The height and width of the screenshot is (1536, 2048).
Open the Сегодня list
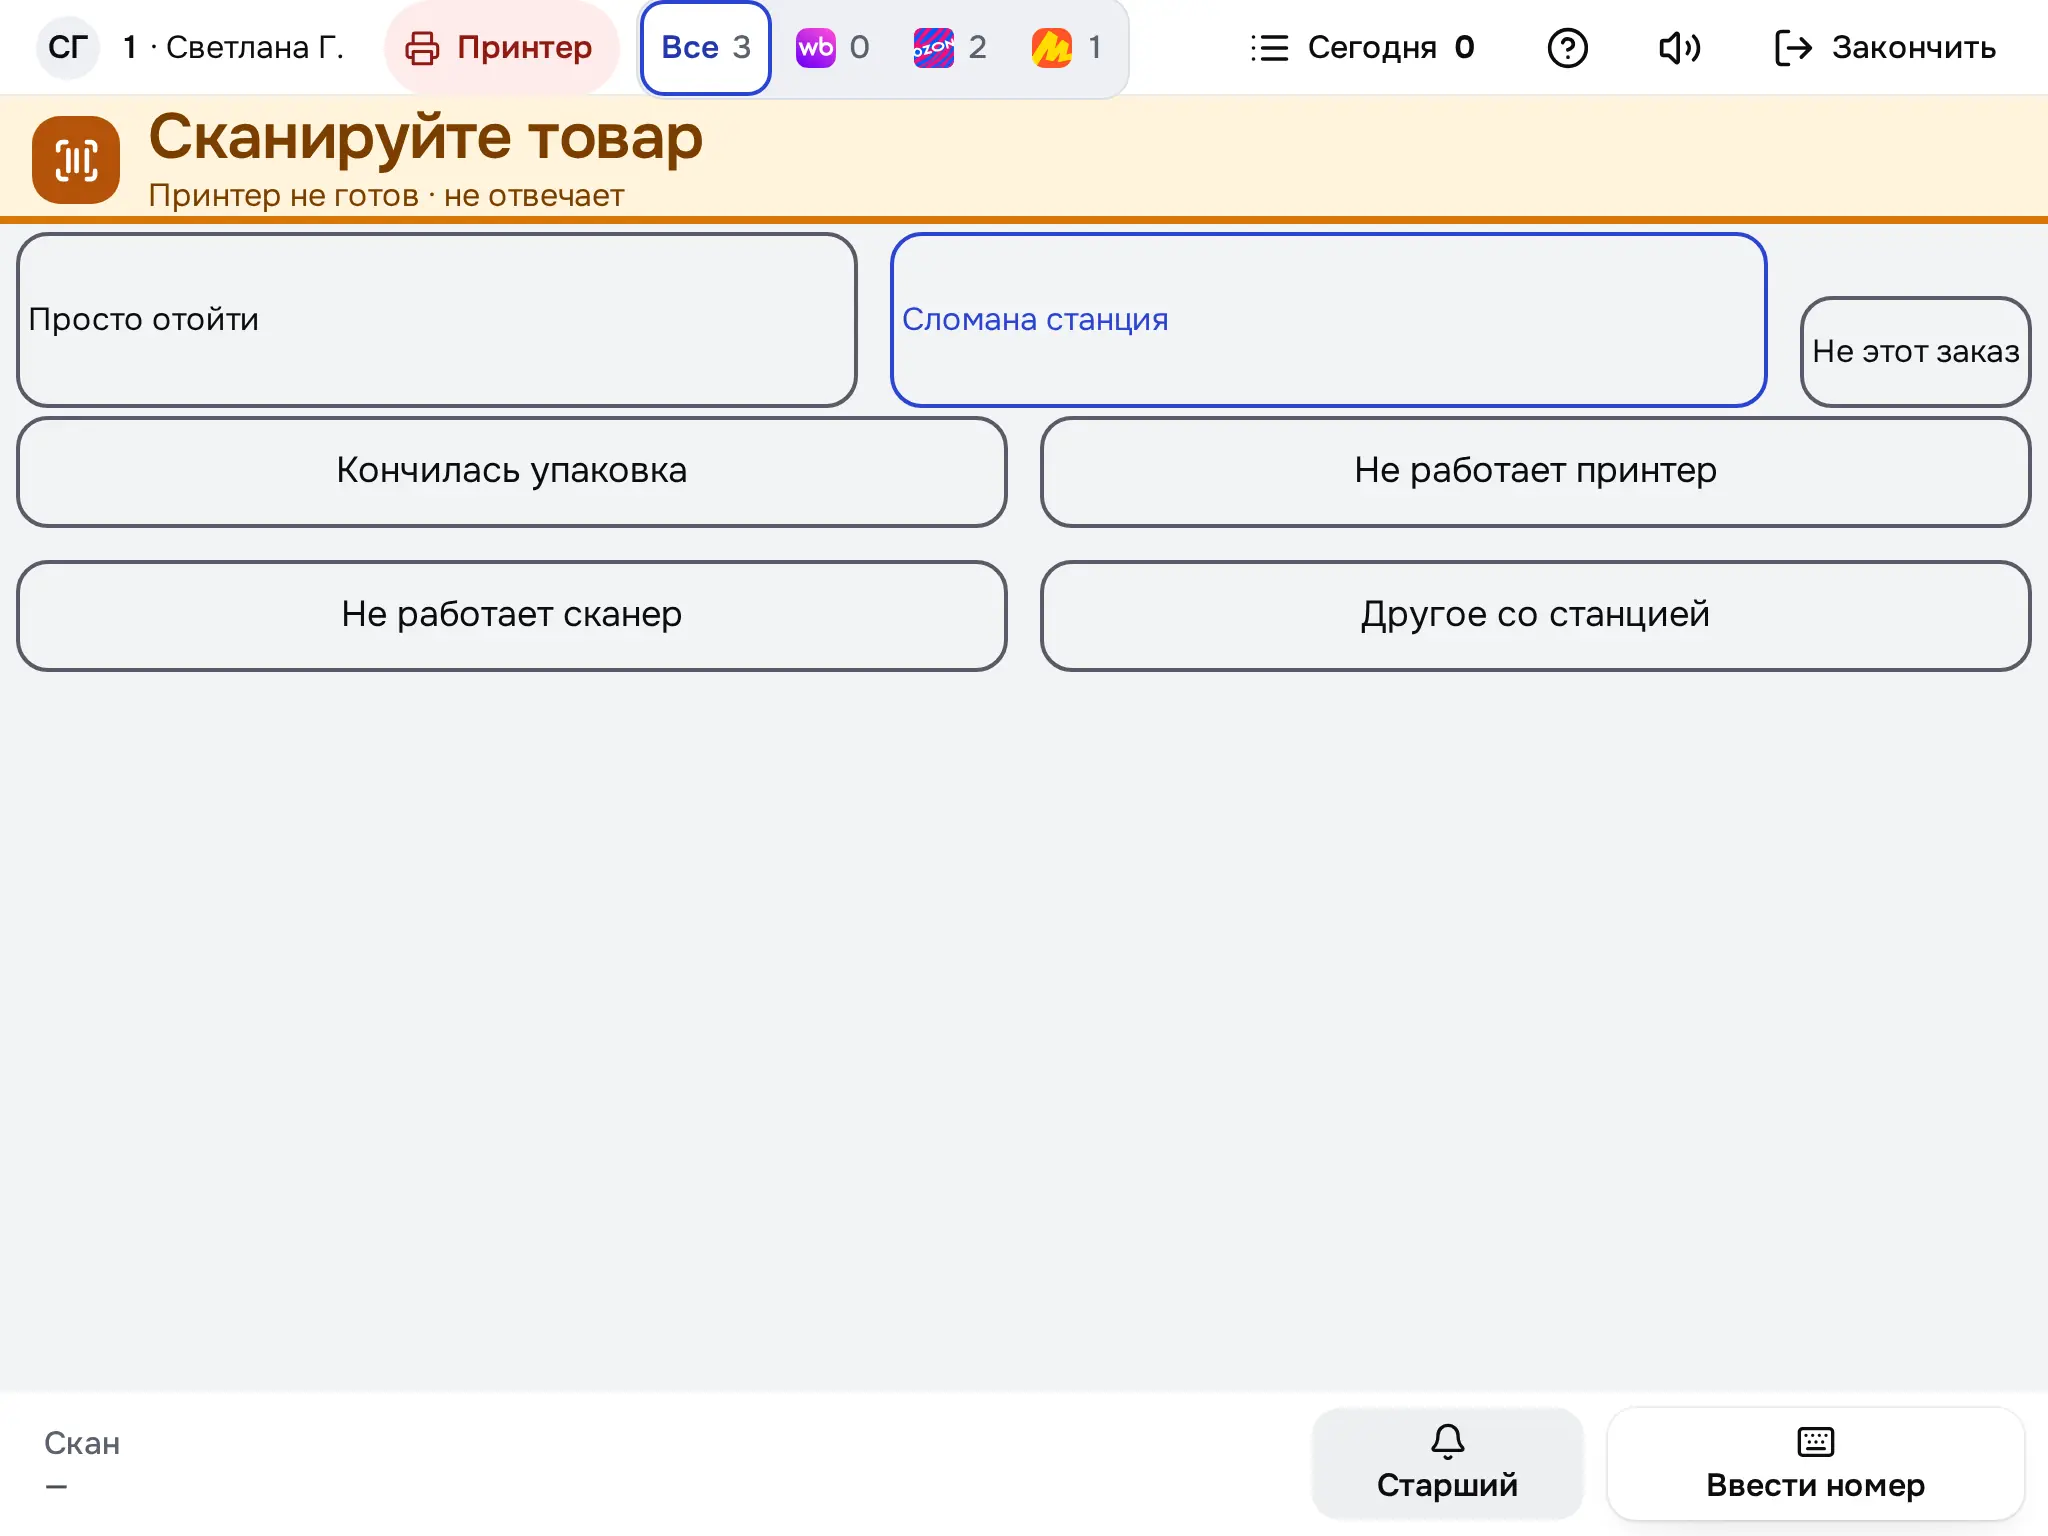pyautogui.click(x=1362, y=47)
